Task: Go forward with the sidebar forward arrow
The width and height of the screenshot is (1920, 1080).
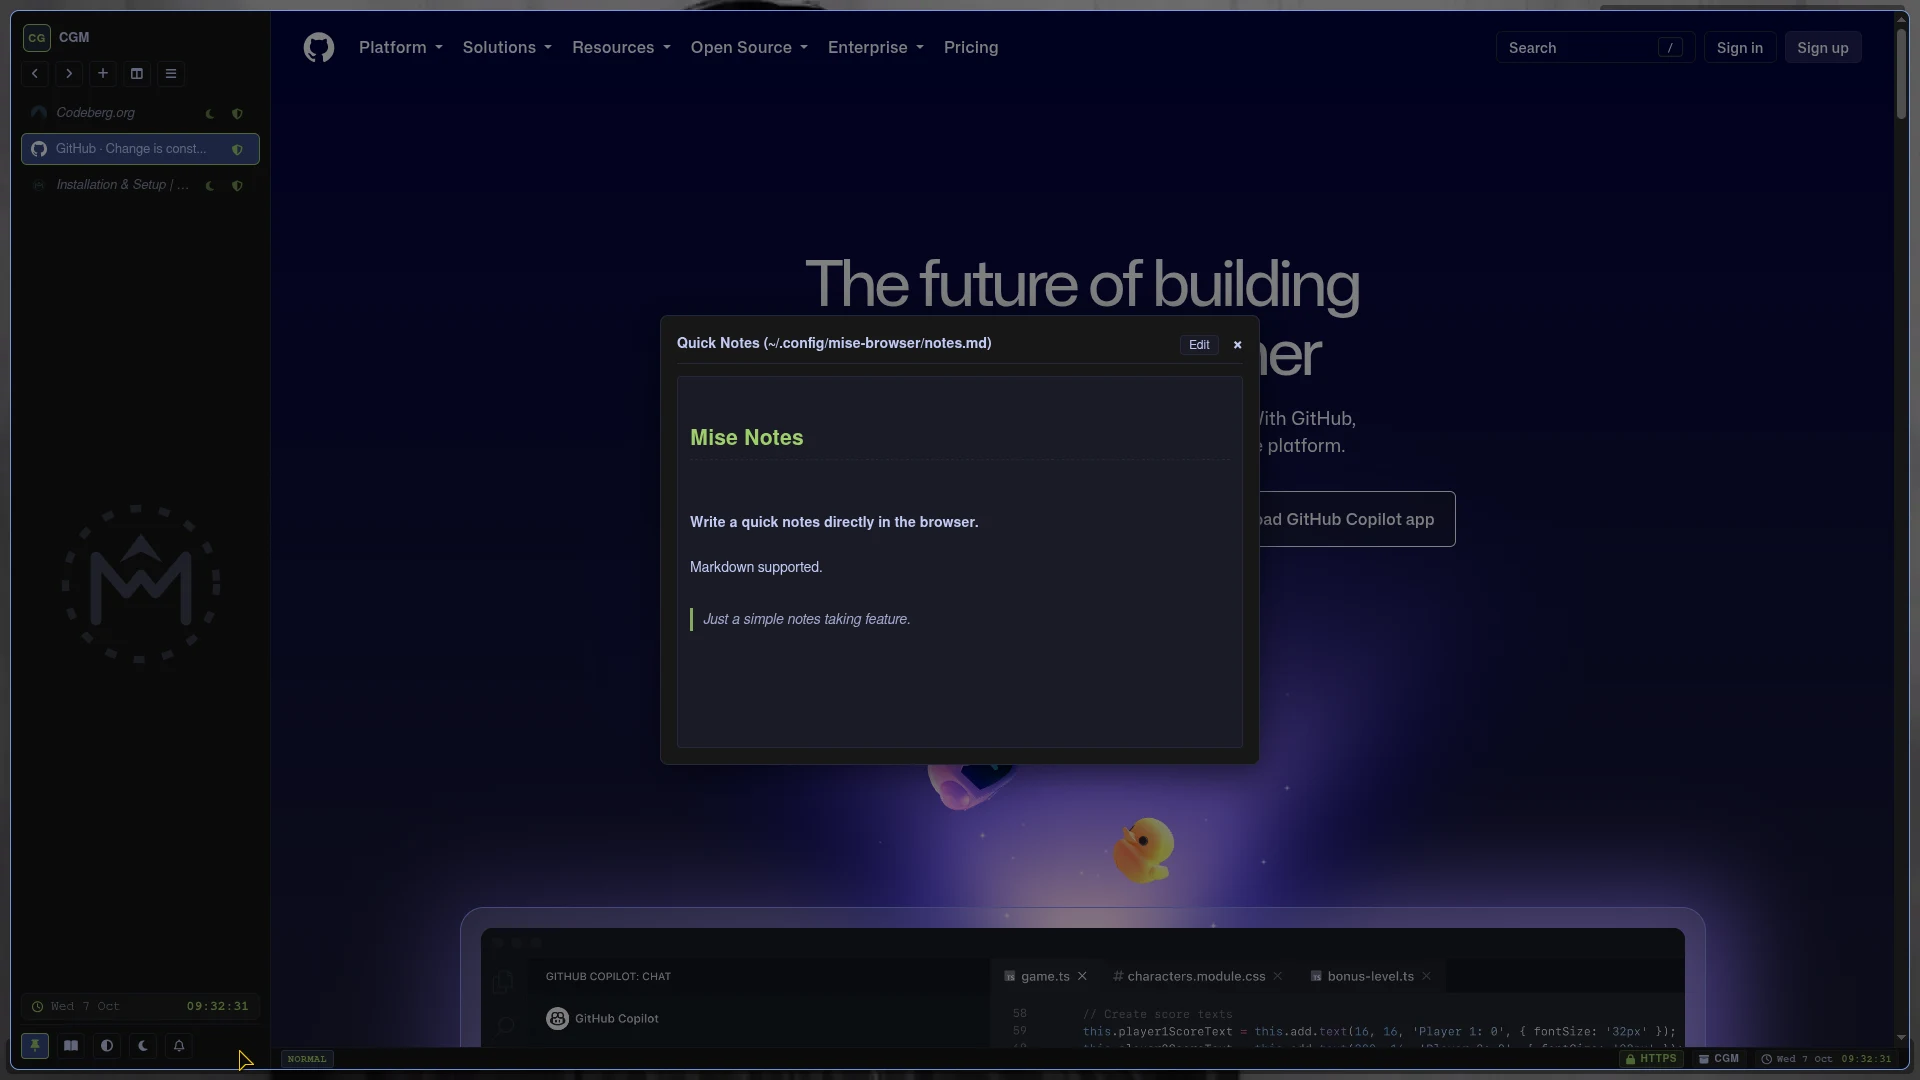Action: point(69,74)
